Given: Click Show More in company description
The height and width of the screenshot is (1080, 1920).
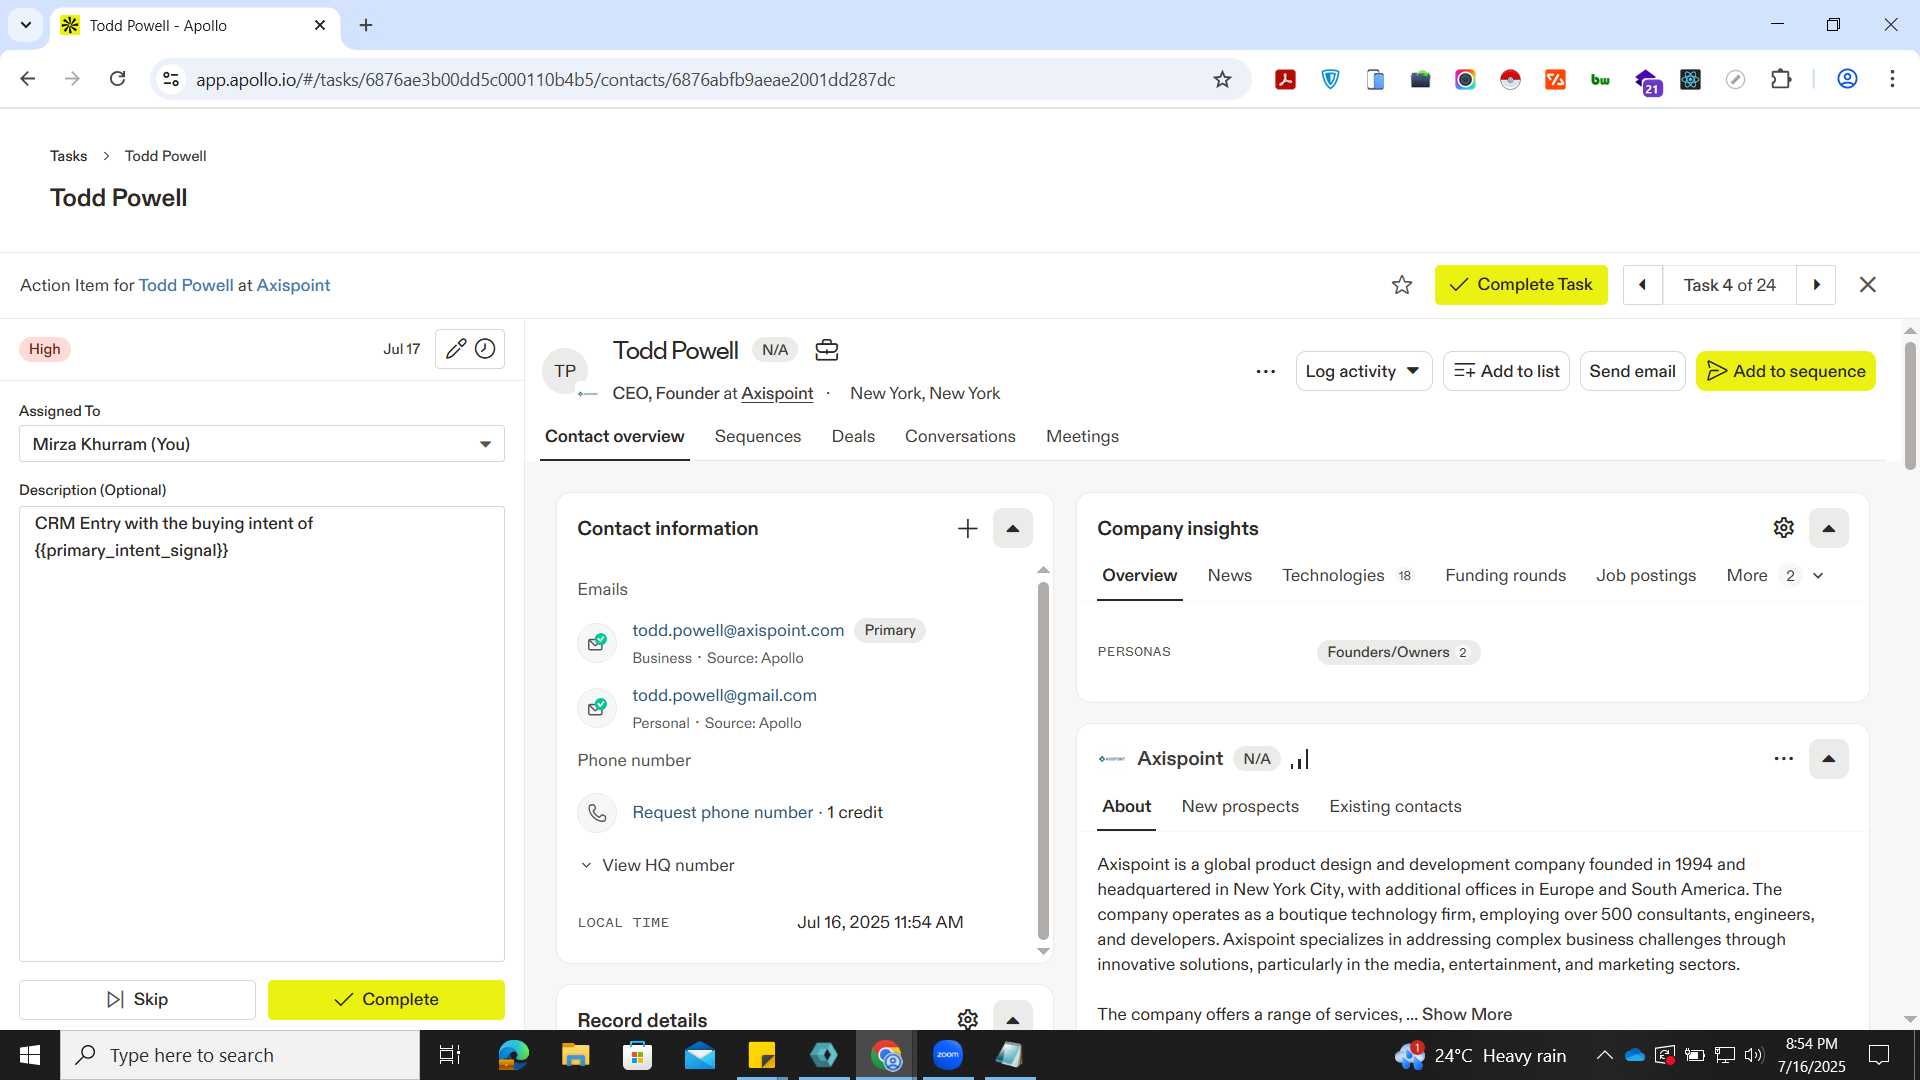Looking at the screenshot, I should click(x=1466, y=1014).
